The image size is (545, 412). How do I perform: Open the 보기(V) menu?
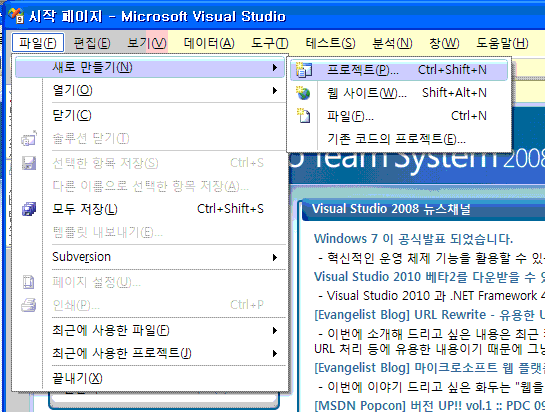(x=147, y=43)
